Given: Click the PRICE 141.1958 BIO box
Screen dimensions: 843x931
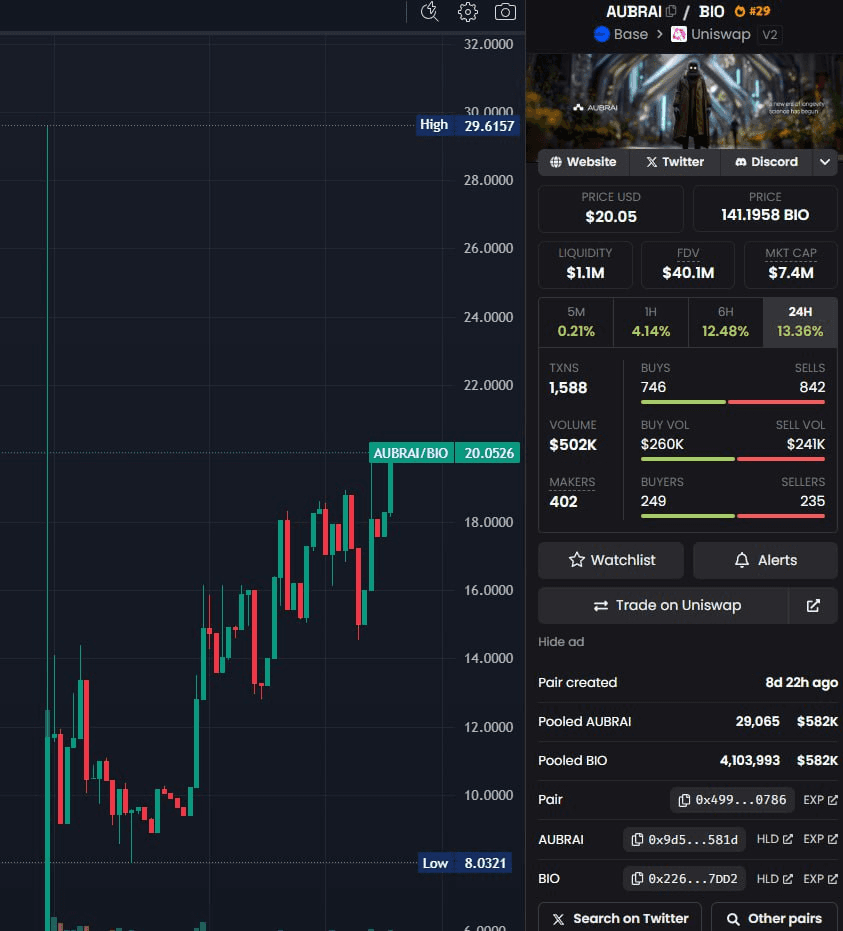Looking at the screenshot, I should click(x=765, y=208).
